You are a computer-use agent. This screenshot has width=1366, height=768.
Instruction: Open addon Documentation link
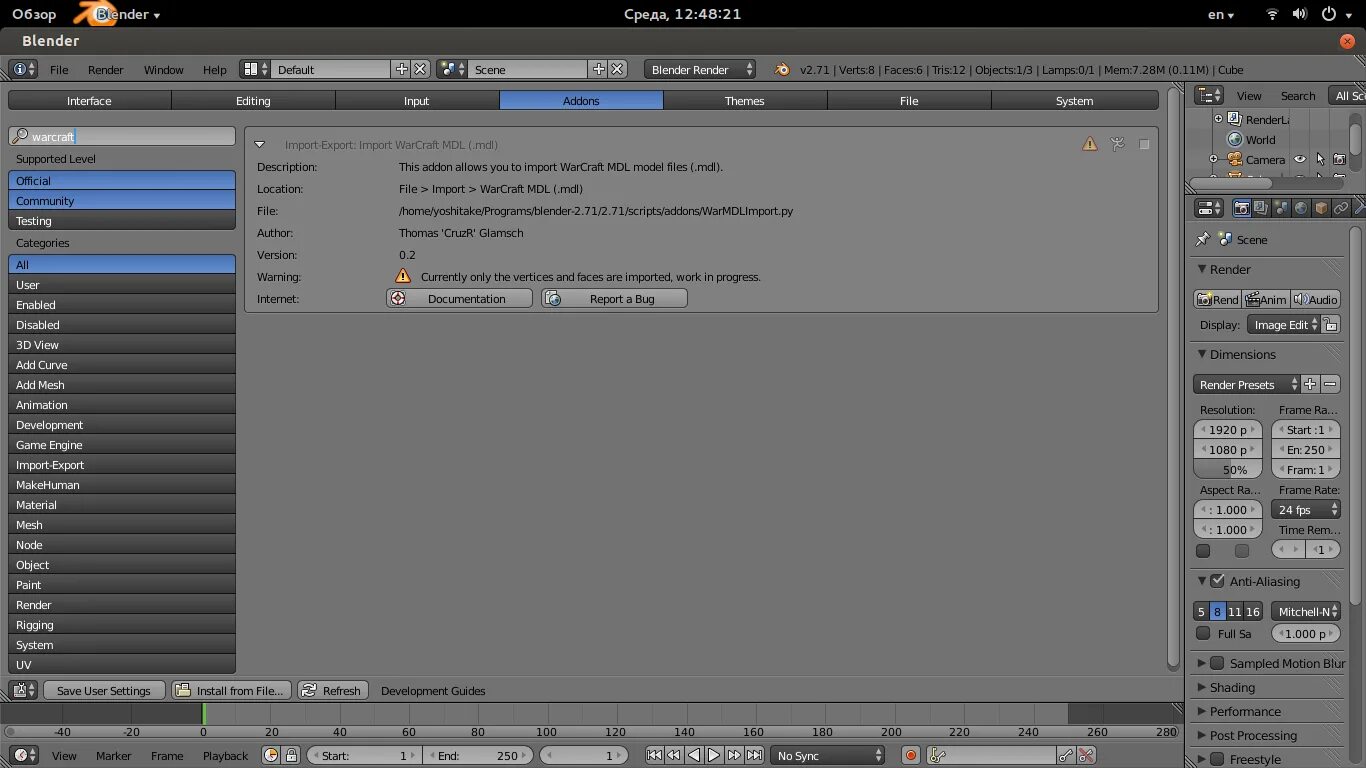pos(459,298)
